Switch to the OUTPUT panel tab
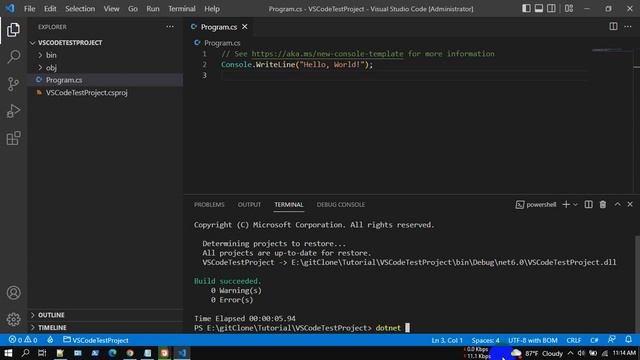The height and width of the screenshot is (360, 640). point(249,204)
